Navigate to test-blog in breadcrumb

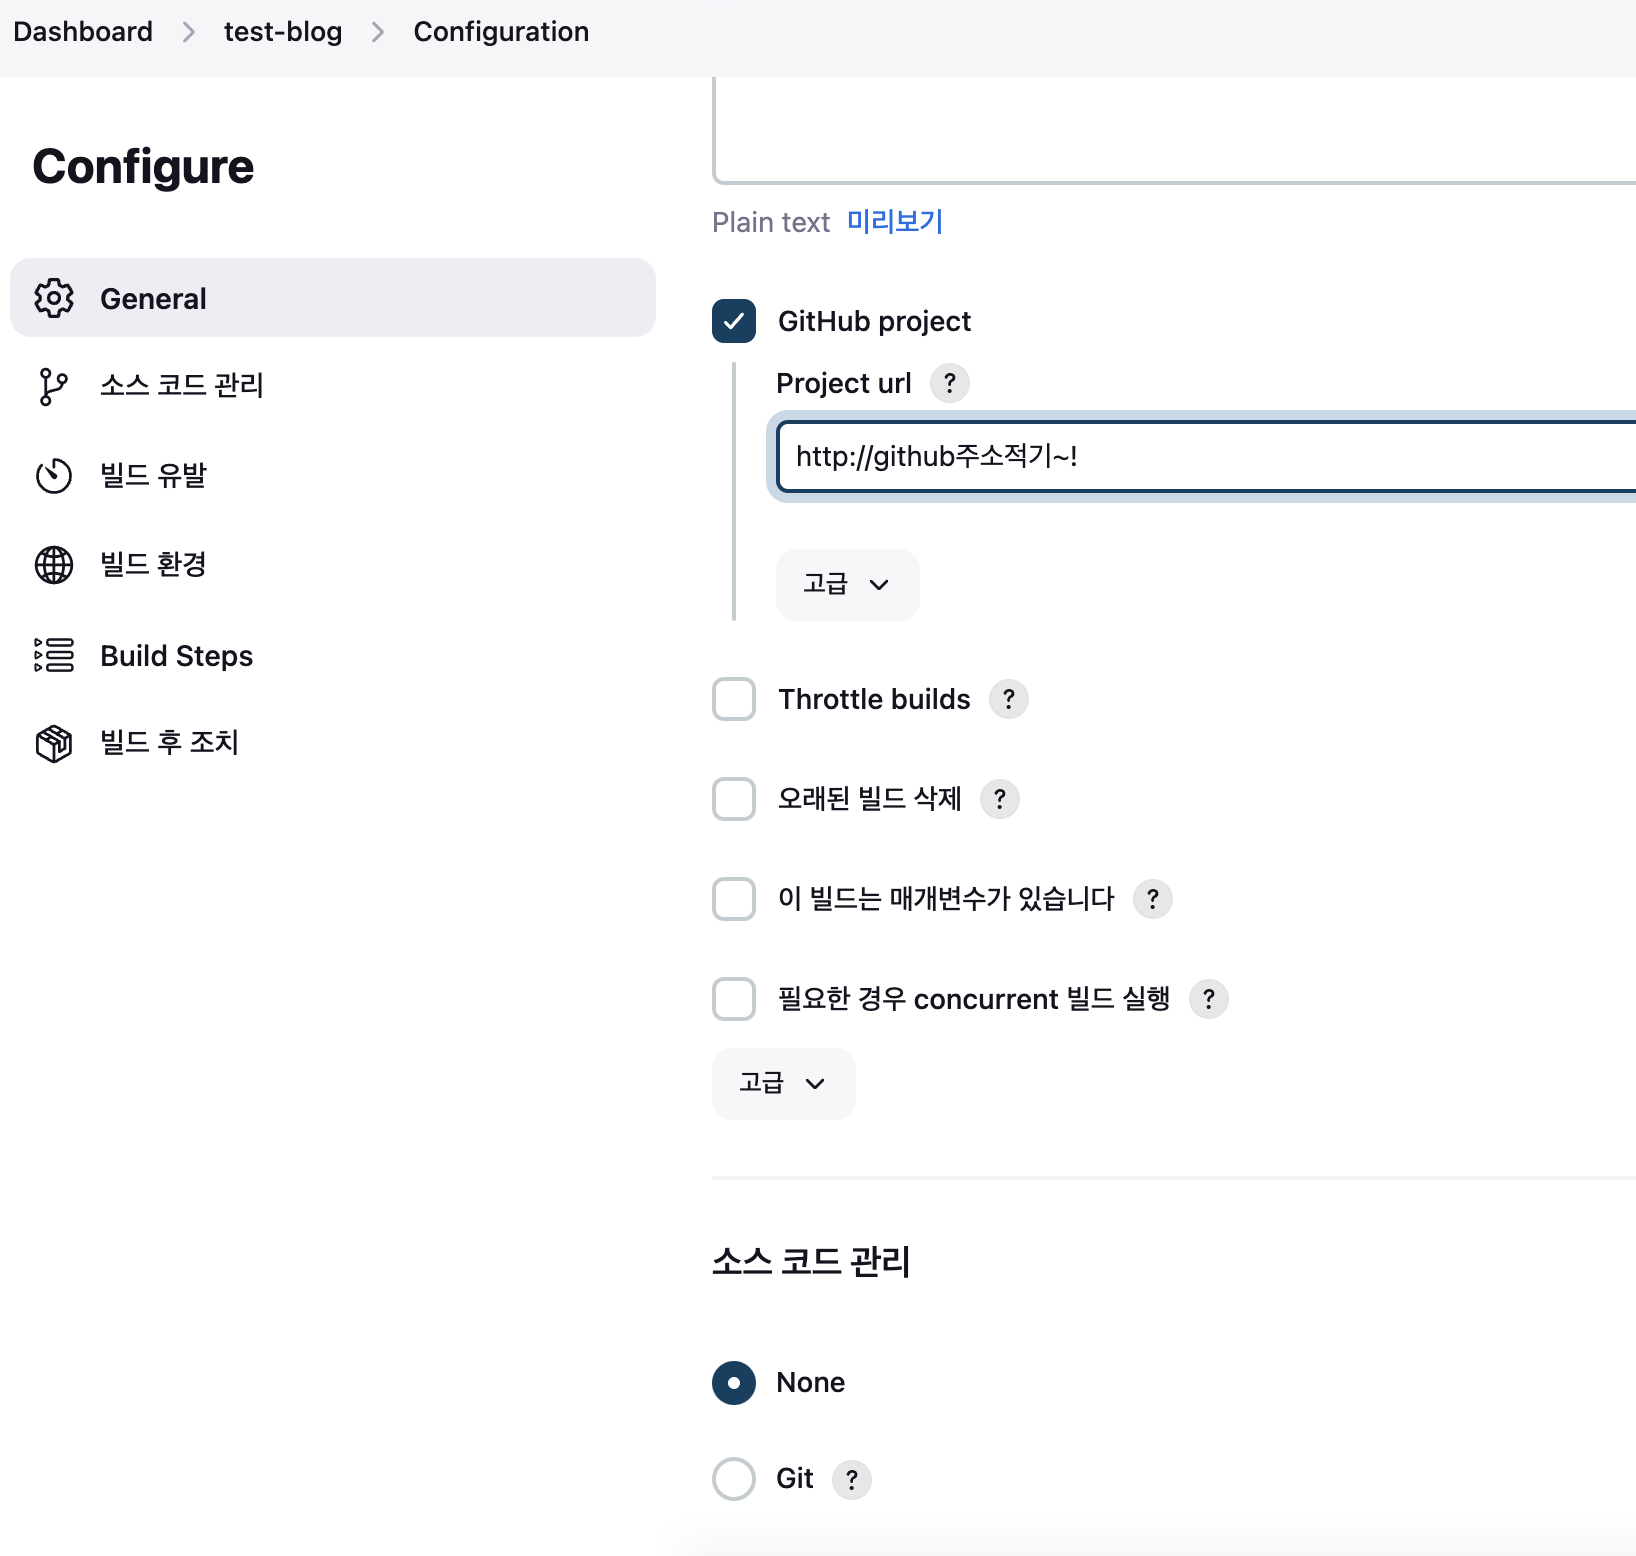pos(282,32)
